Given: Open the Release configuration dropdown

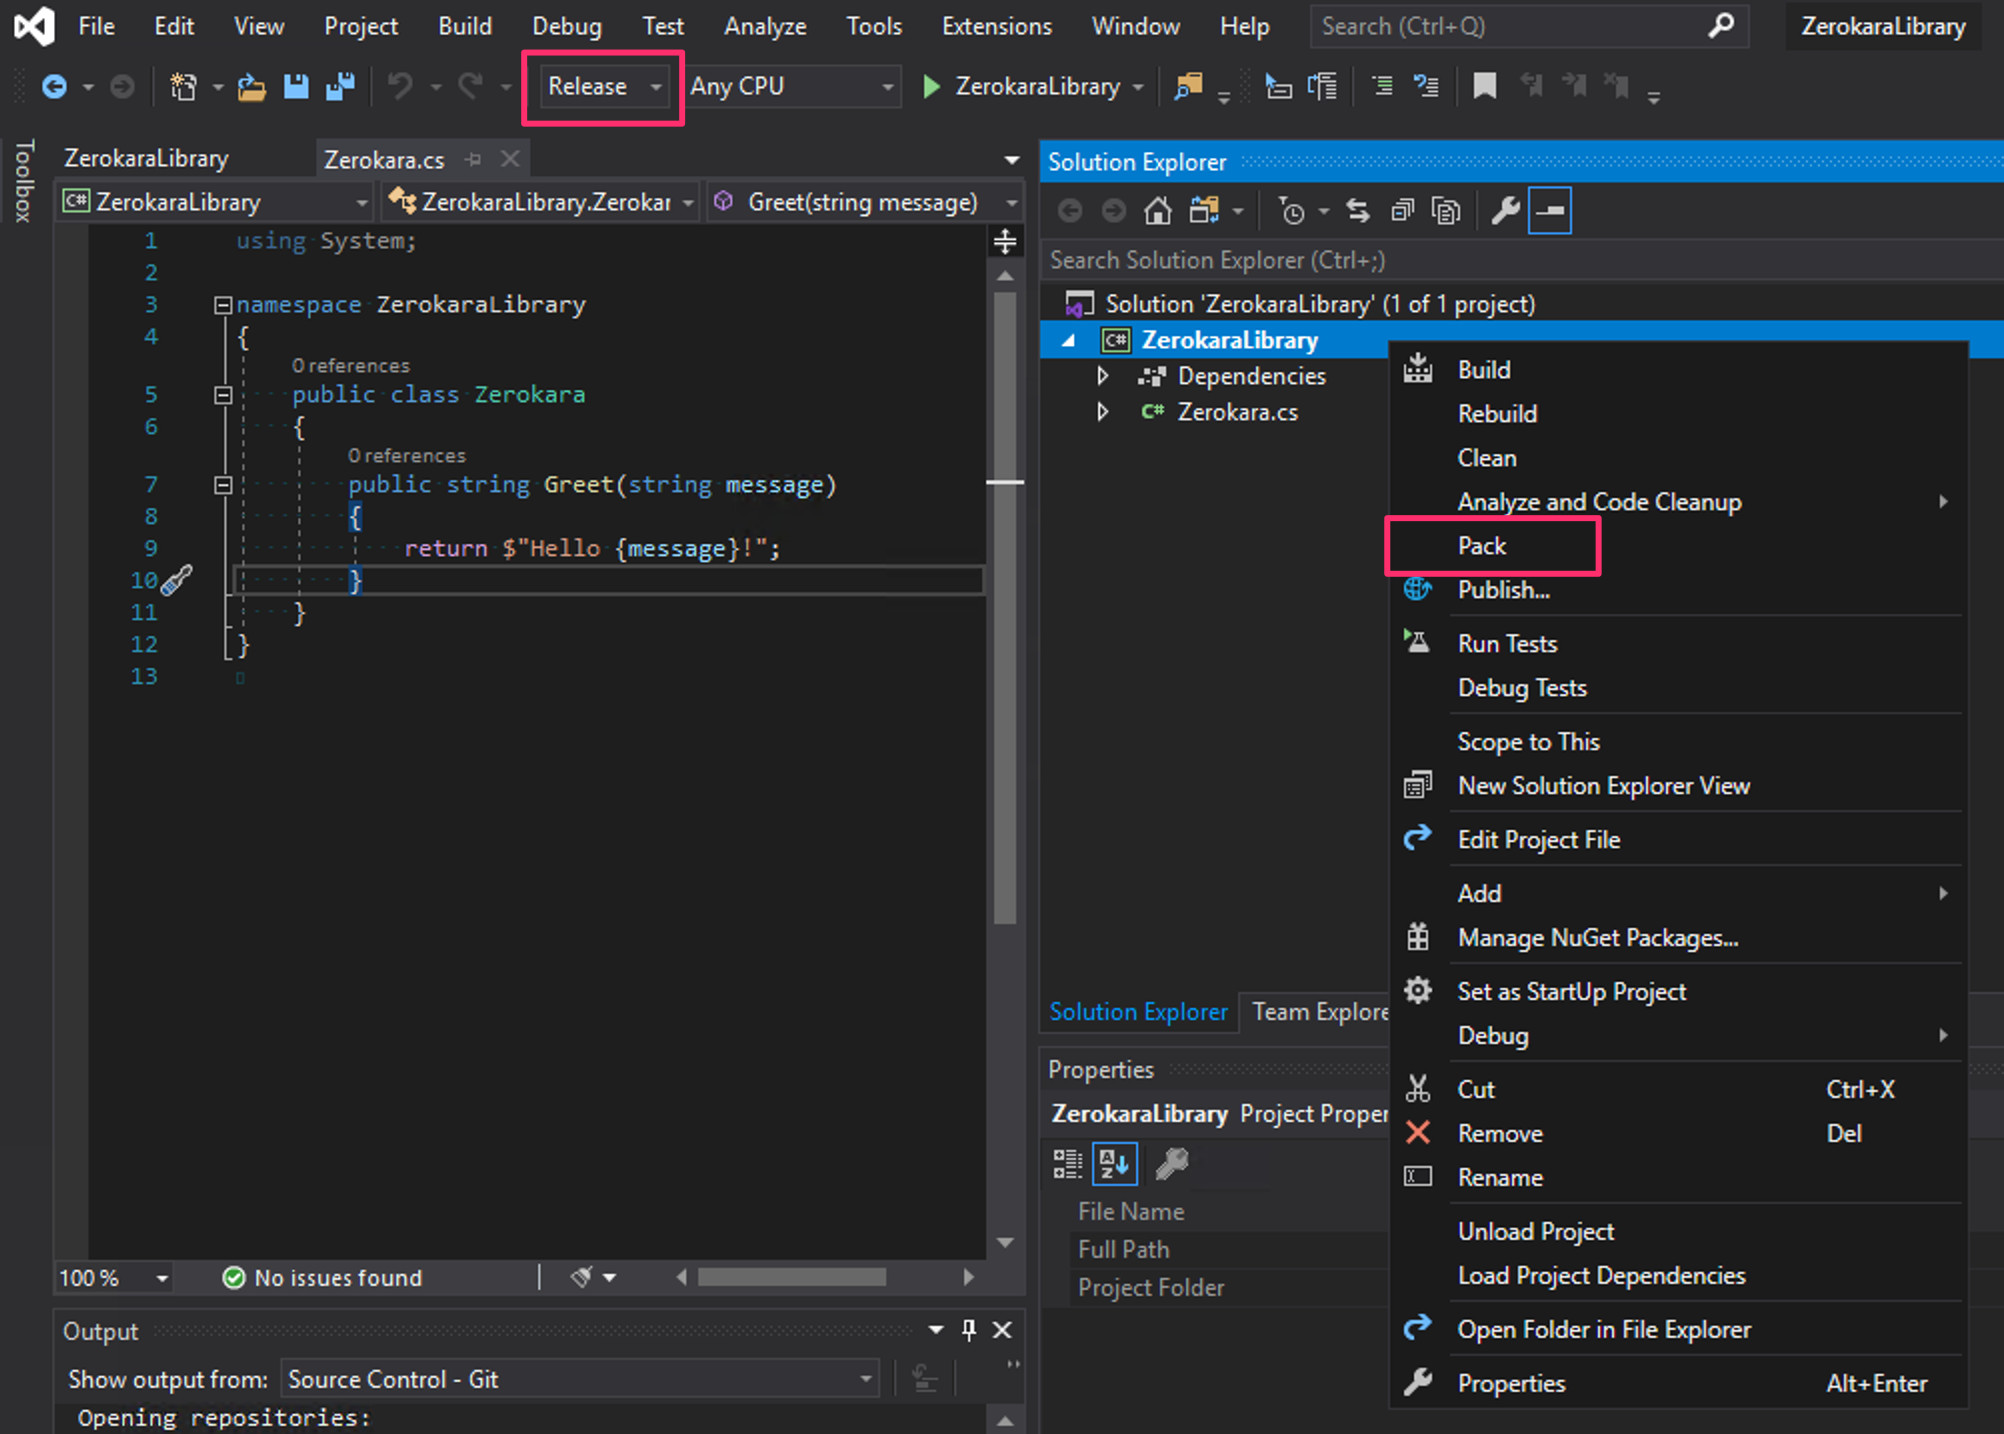Looking at the screenshot, I should (603, 87).
